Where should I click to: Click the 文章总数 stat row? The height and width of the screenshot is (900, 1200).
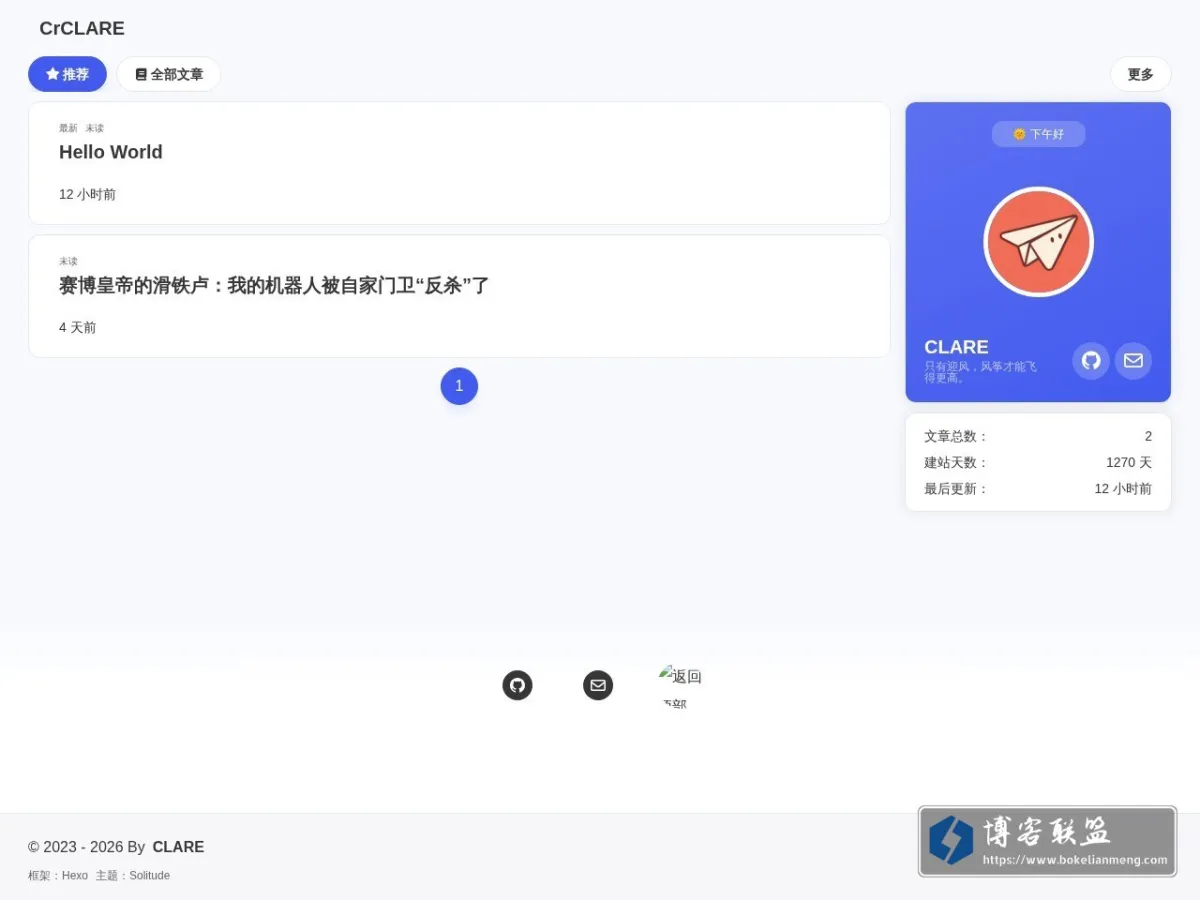point(1038,436)
